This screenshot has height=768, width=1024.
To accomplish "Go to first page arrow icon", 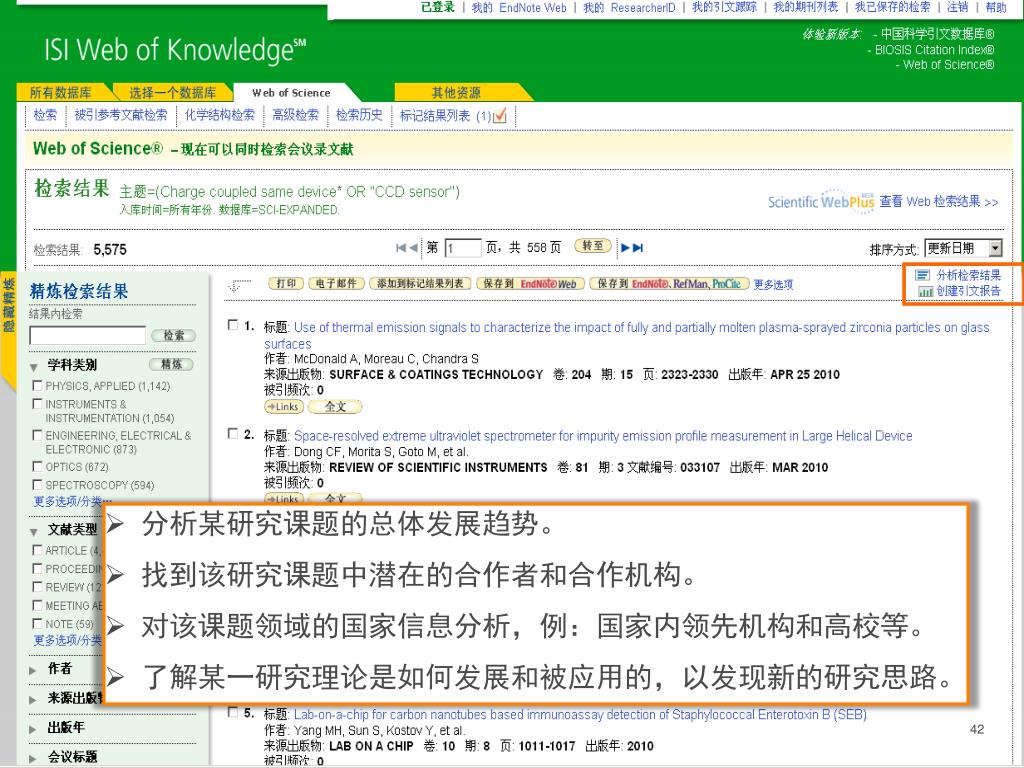I will 401,248.
